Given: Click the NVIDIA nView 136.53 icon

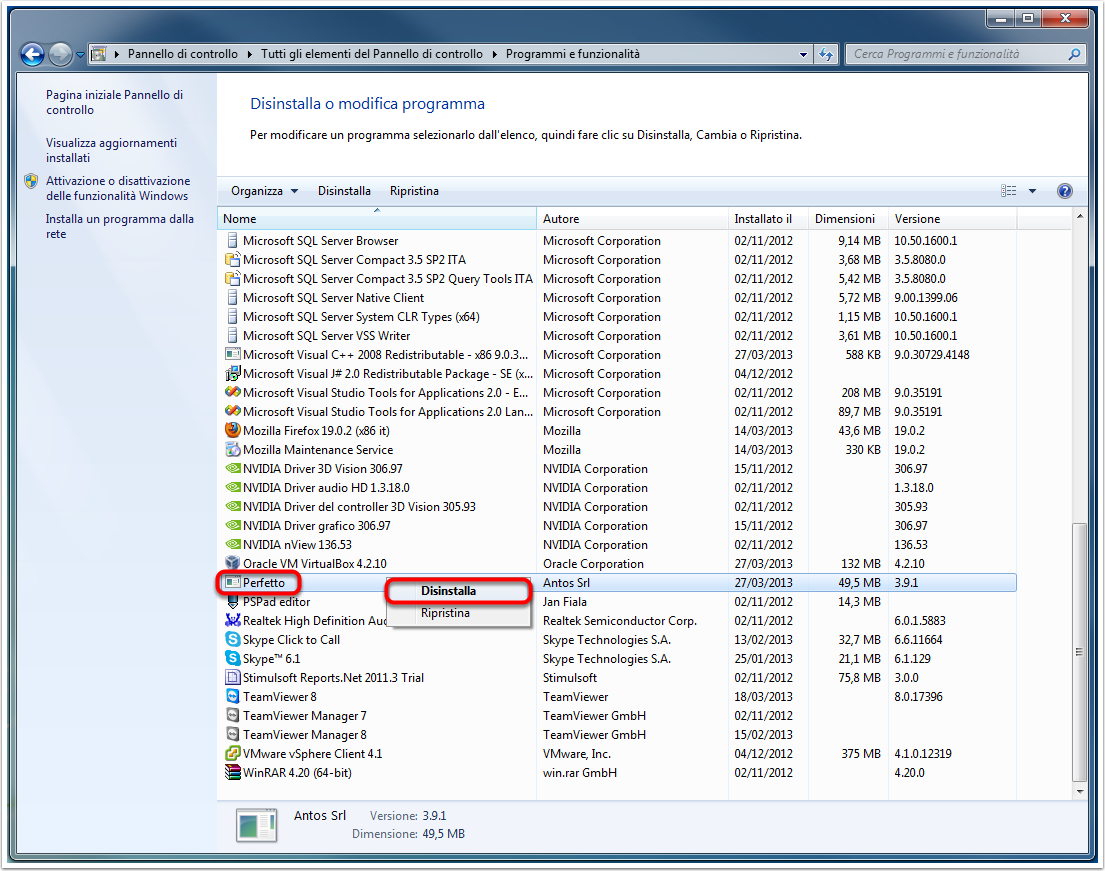Looking at the screenshot, I should [x=233, y=544].
